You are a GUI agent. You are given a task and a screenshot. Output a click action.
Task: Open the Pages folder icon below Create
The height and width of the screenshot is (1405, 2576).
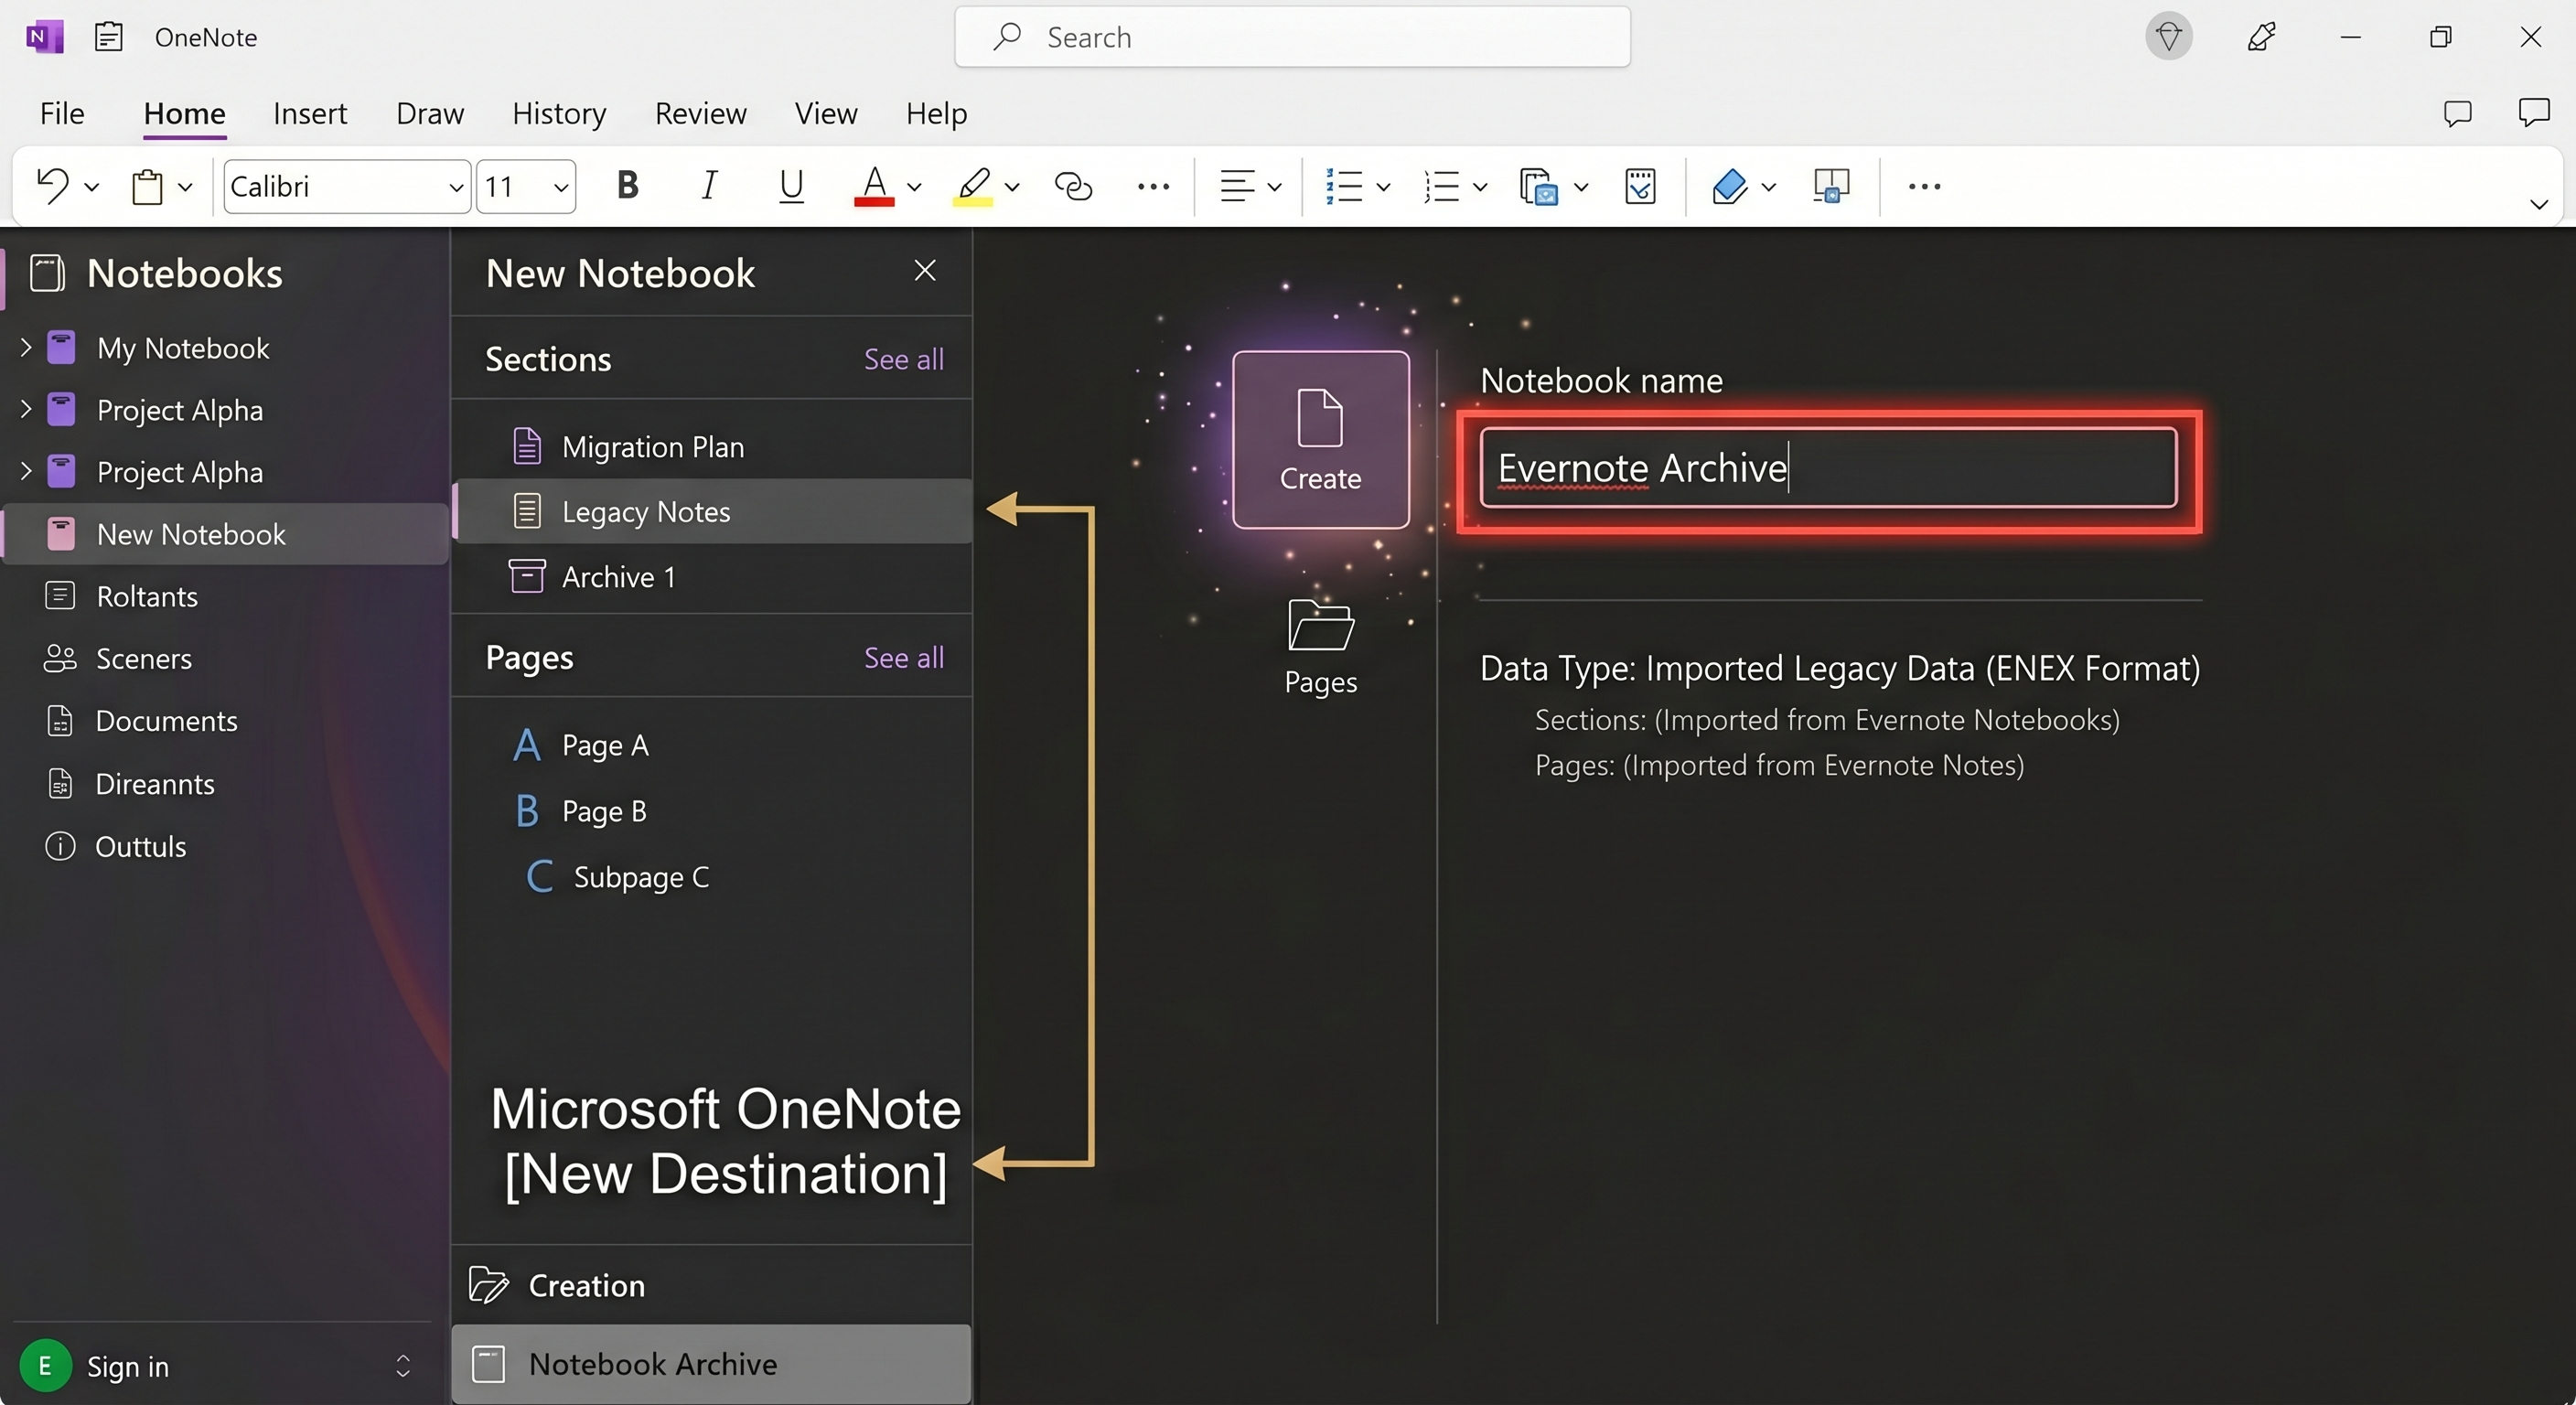pyautogui.click(x=1320, y=625)
